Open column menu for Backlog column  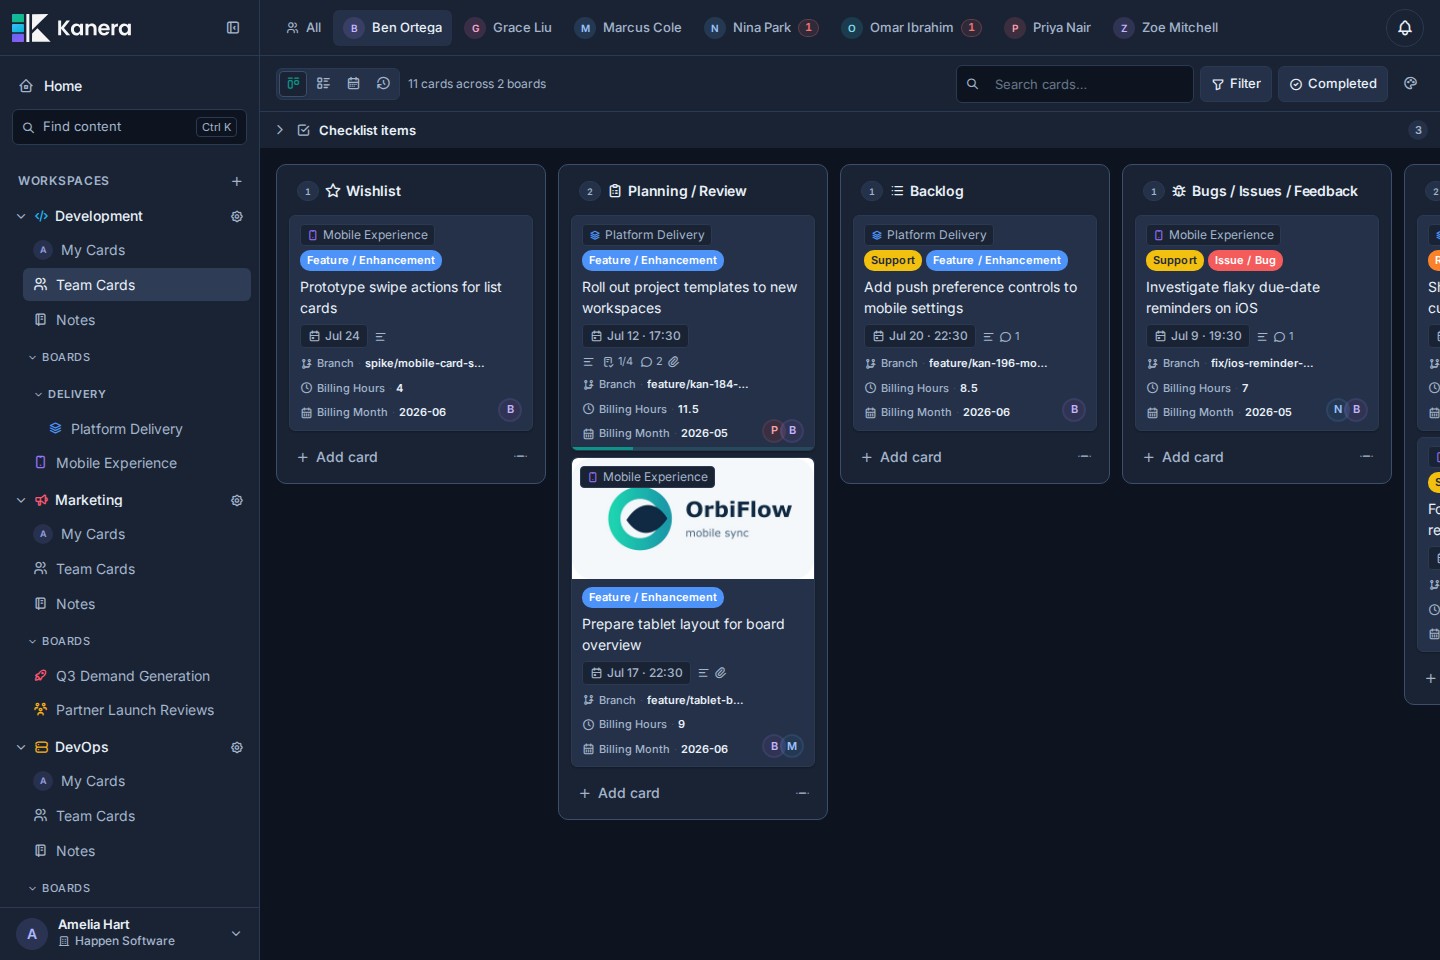coord(1084,457)
